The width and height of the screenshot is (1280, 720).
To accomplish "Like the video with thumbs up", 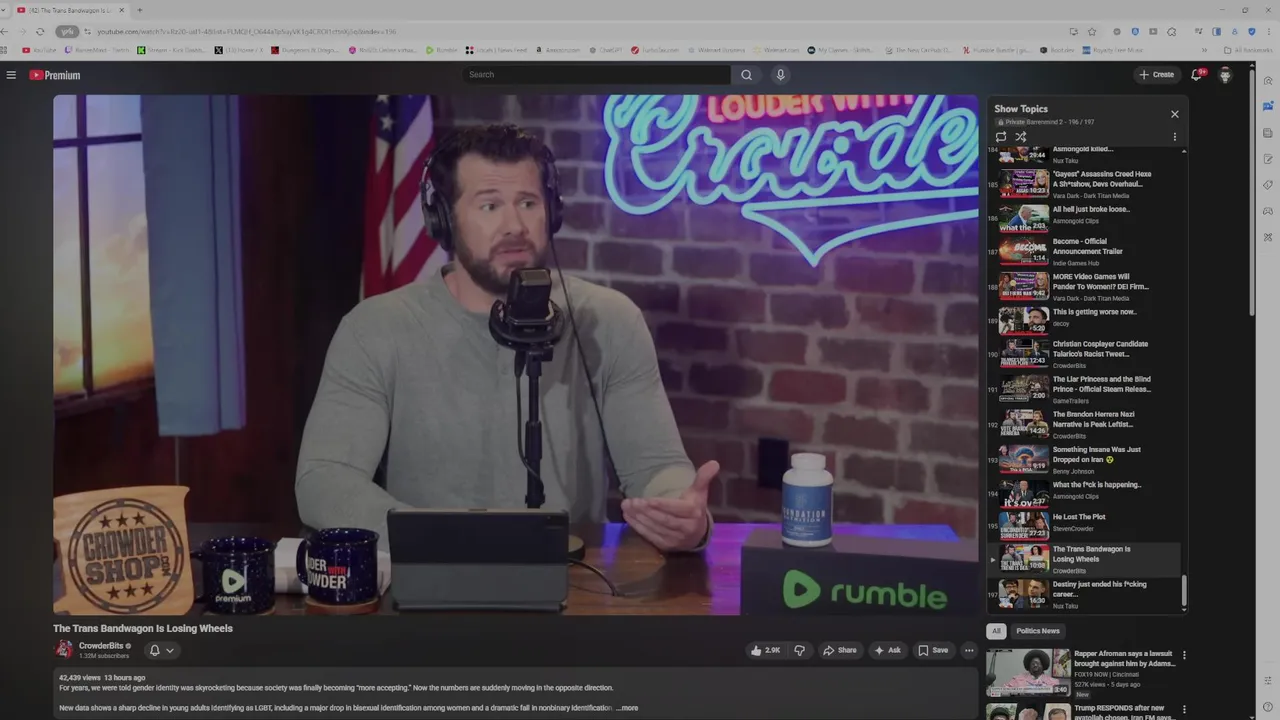I will tap(765, 650).
